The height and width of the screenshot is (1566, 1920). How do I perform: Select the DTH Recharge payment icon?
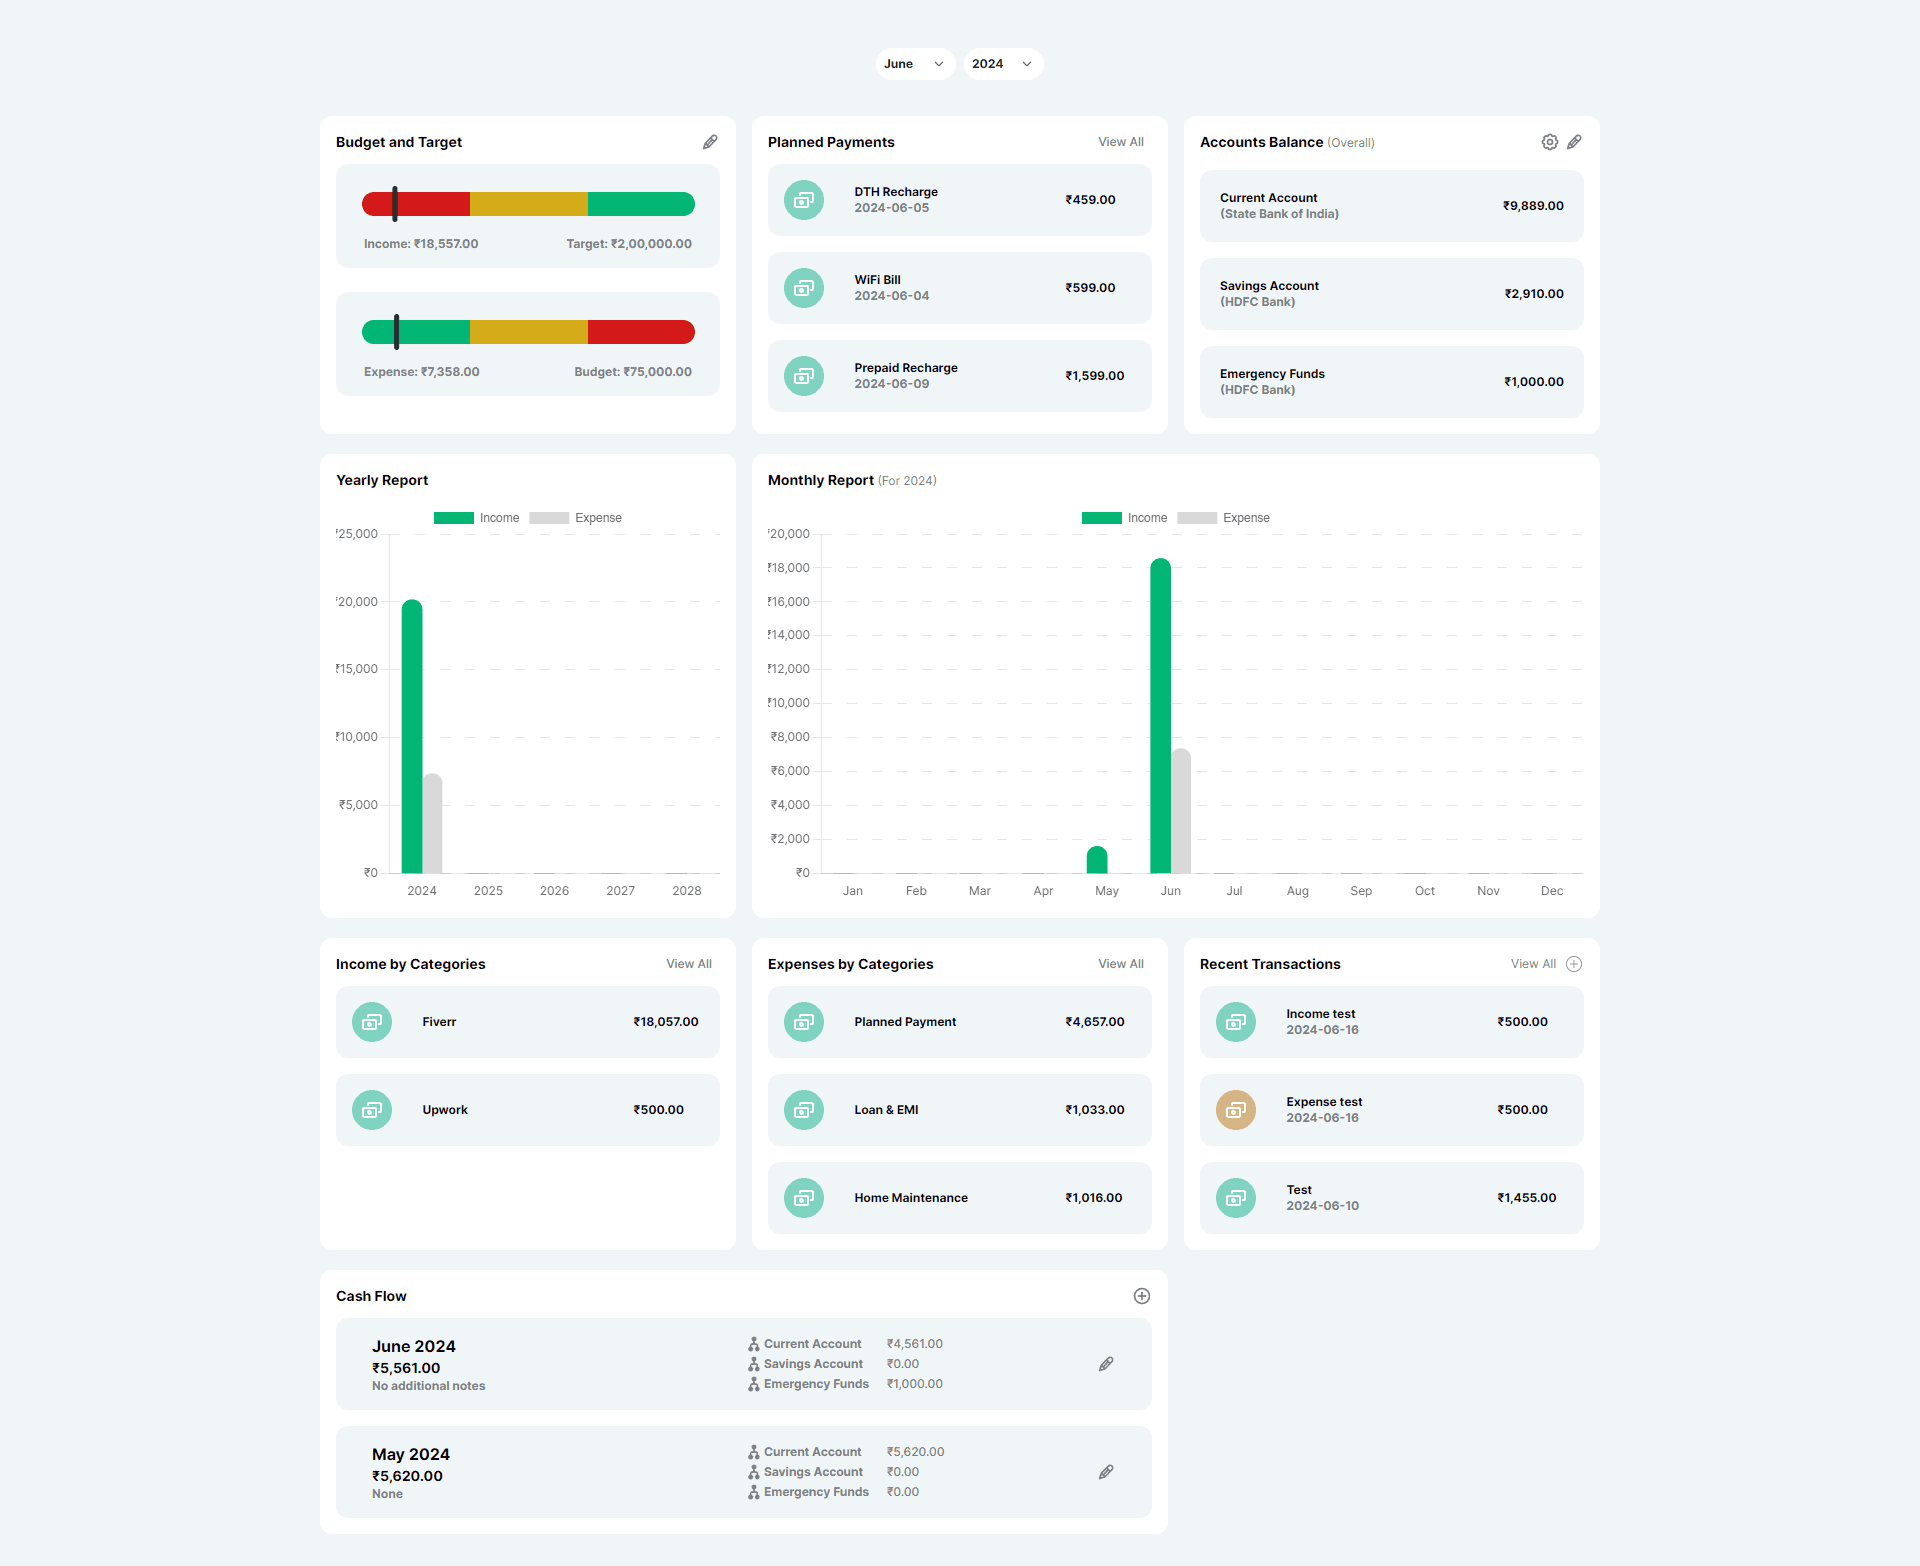coord(804,199)
